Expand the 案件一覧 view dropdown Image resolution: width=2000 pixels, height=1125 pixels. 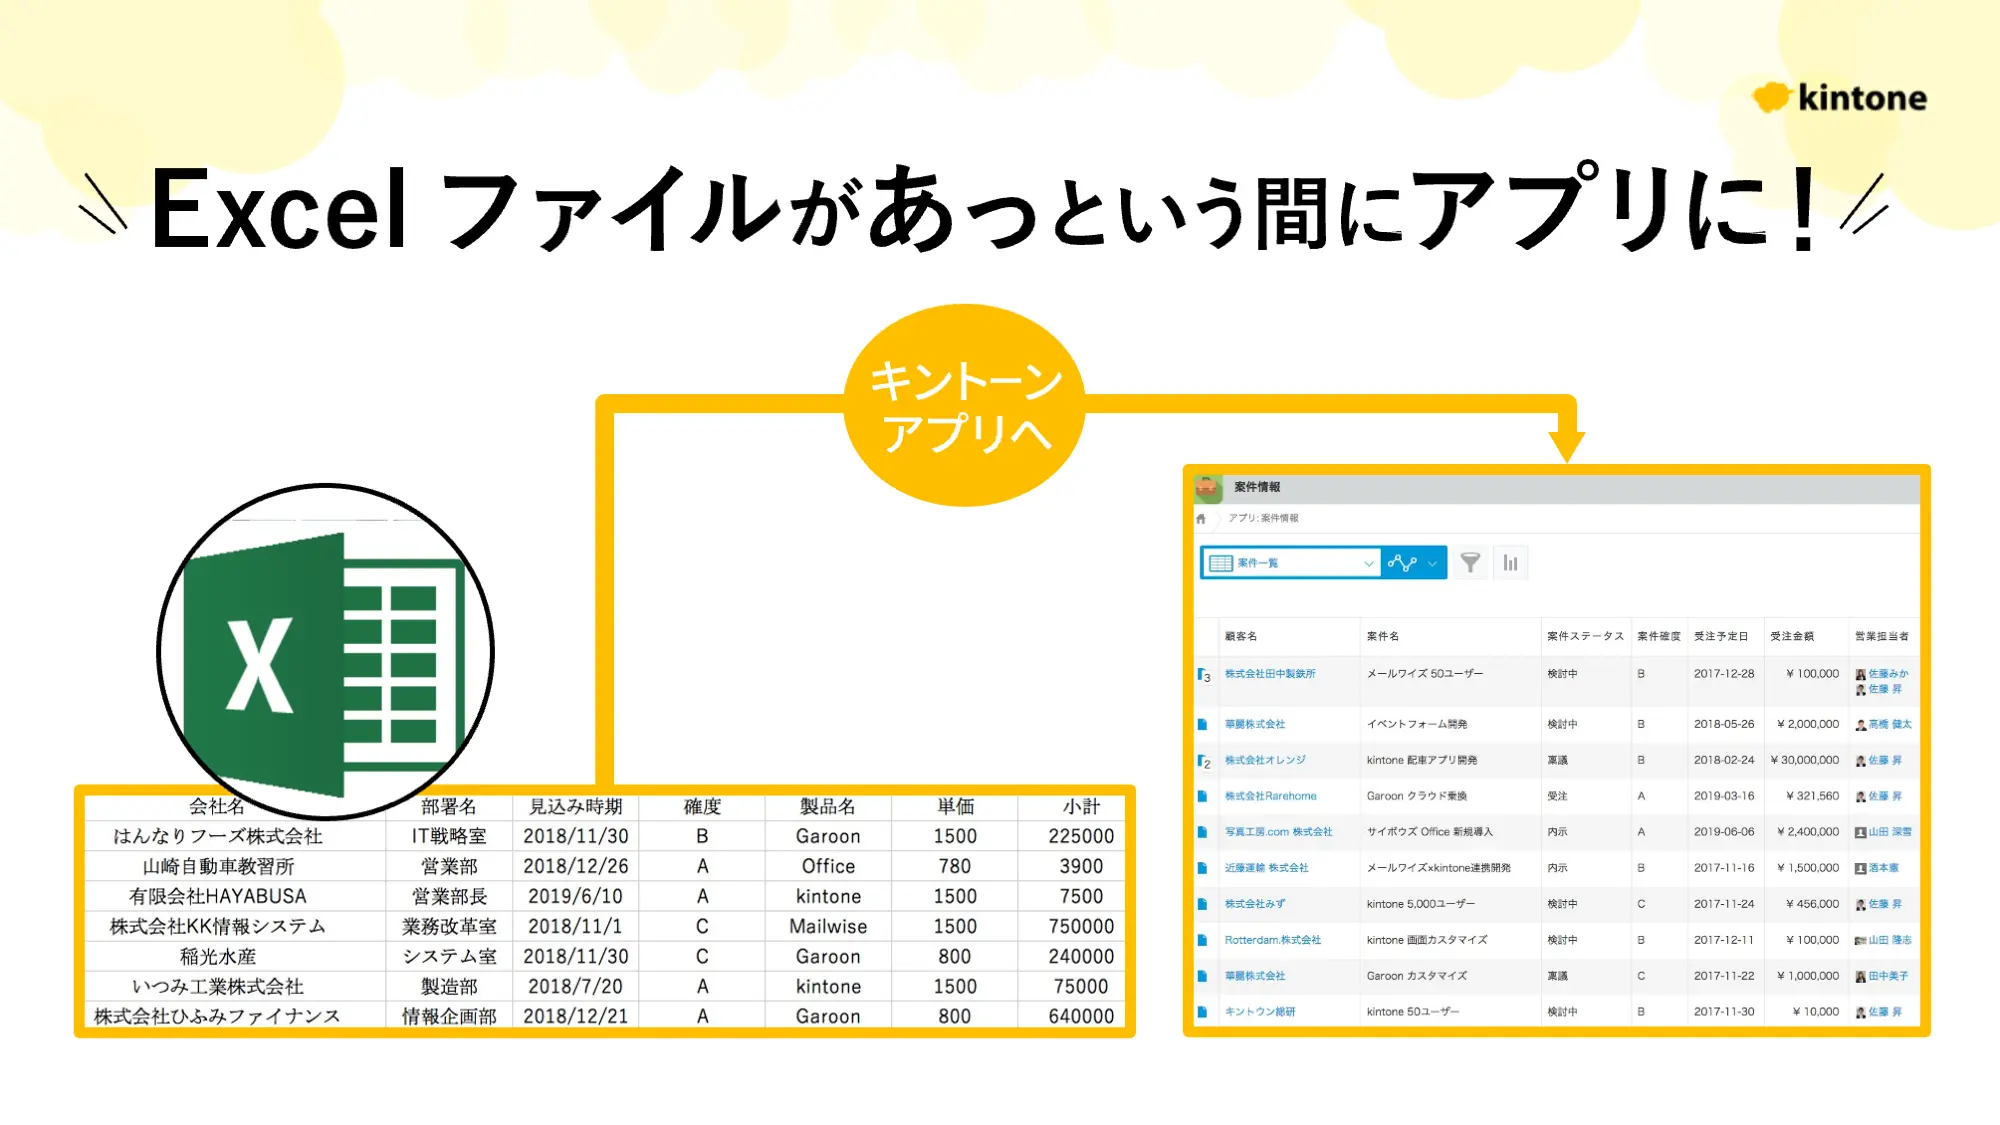click(x=1368, y=563)
